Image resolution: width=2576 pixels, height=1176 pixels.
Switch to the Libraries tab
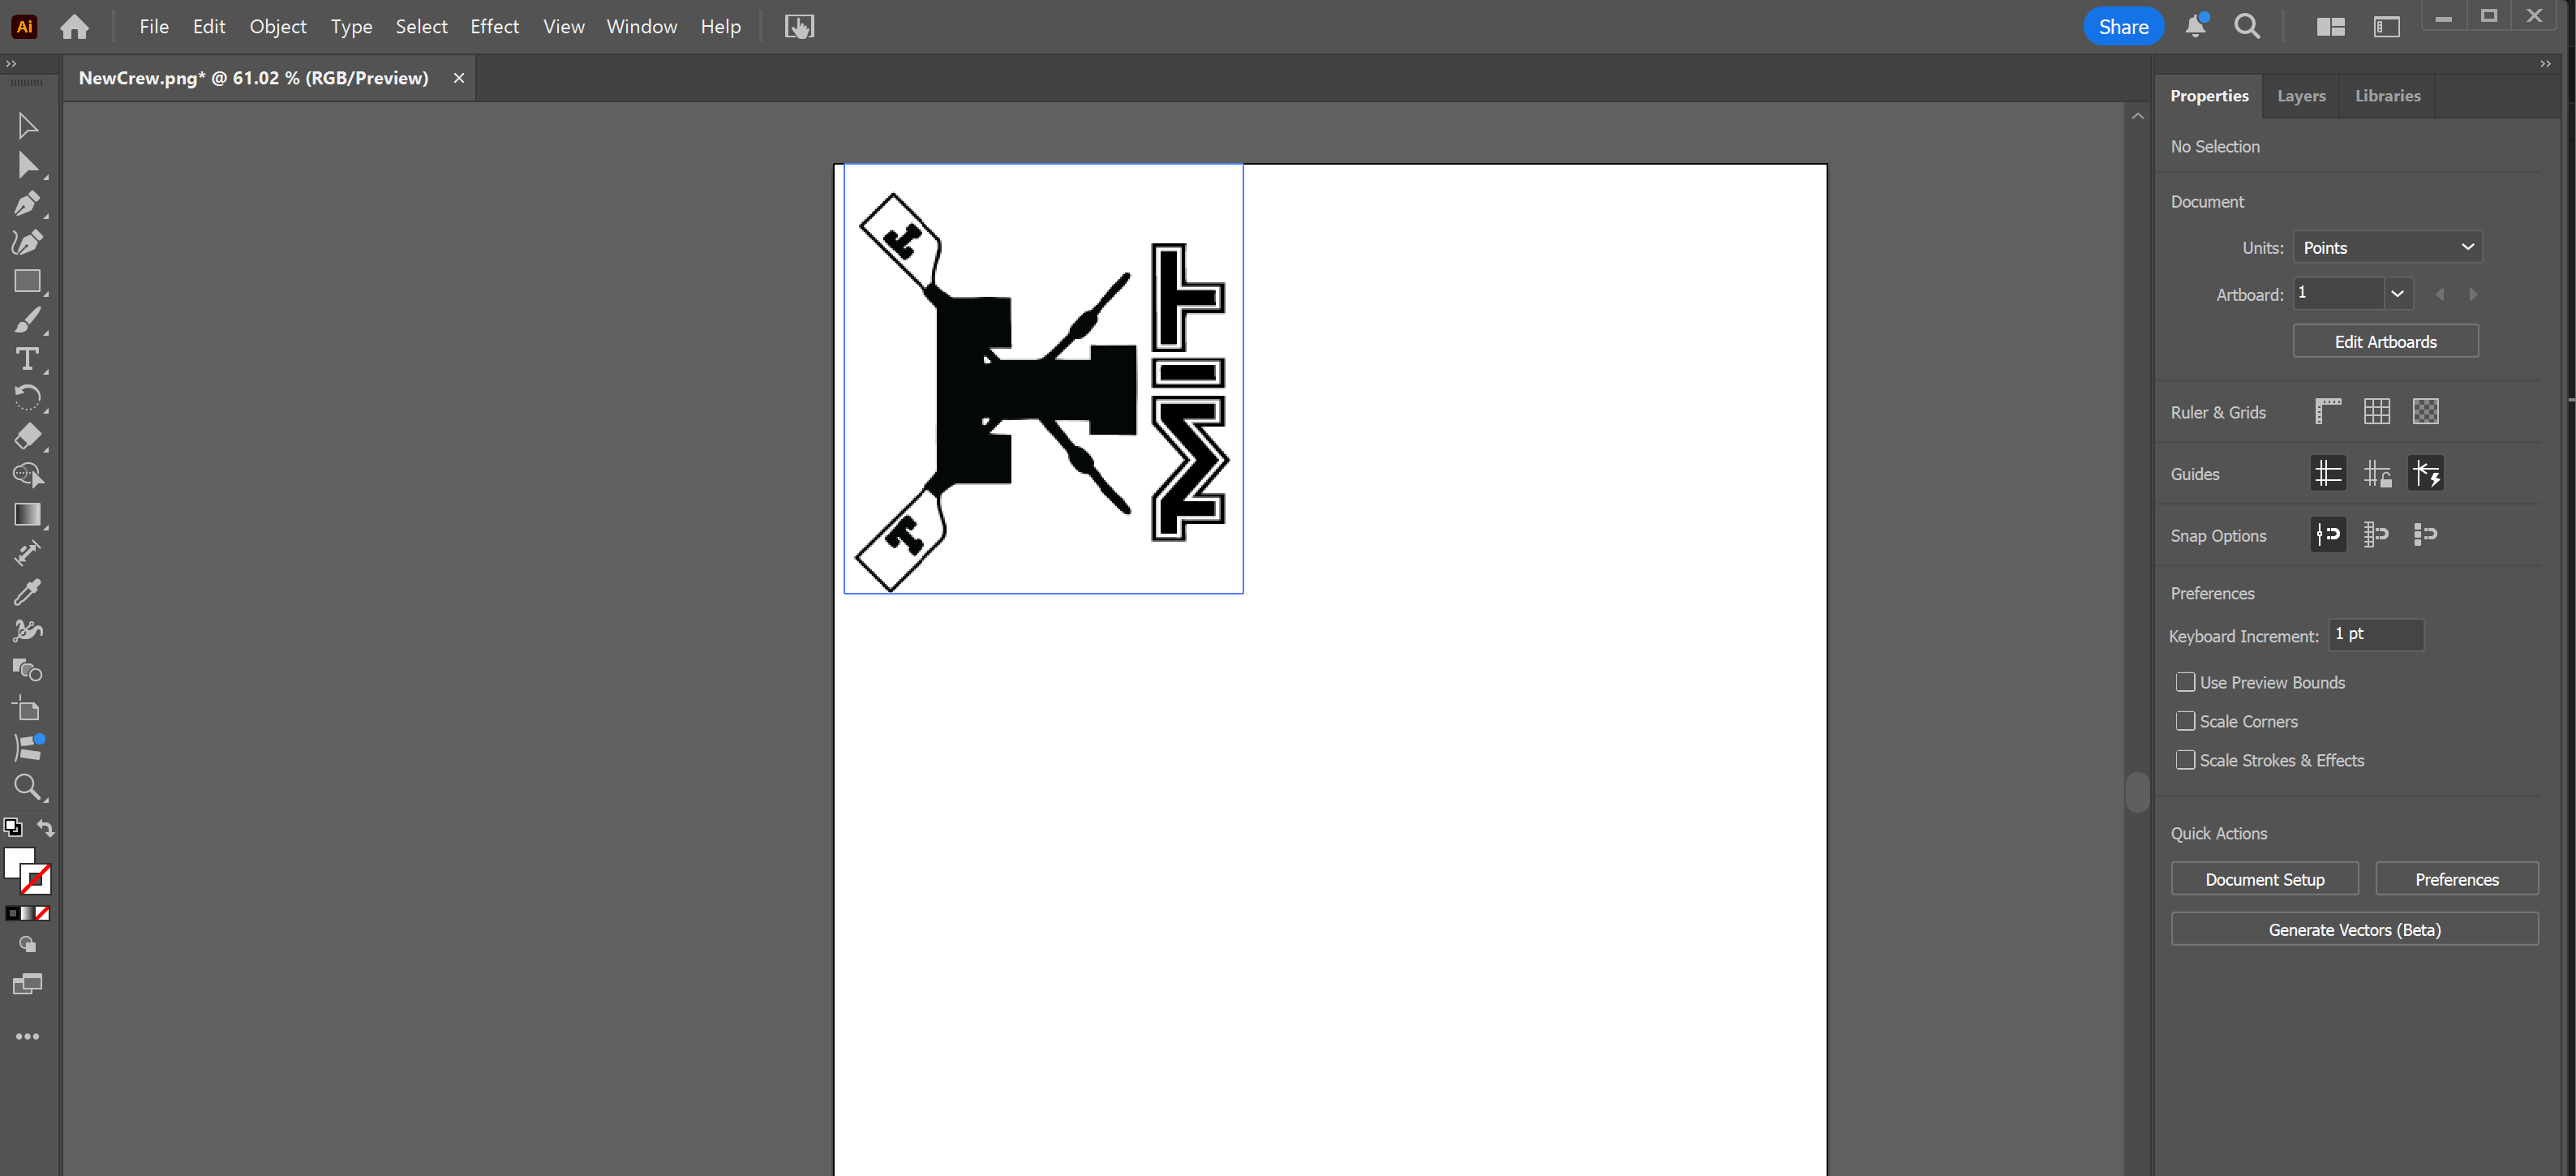(x=2387, y=96)
